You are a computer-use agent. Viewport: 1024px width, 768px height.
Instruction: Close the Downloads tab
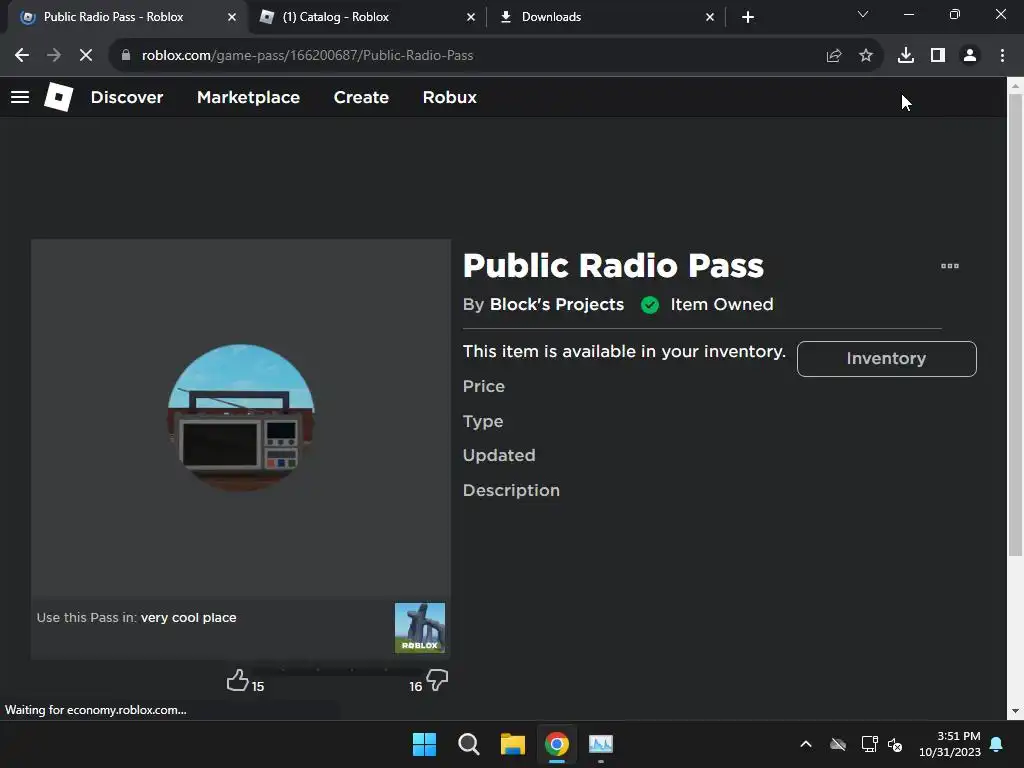tap(710, 17)
